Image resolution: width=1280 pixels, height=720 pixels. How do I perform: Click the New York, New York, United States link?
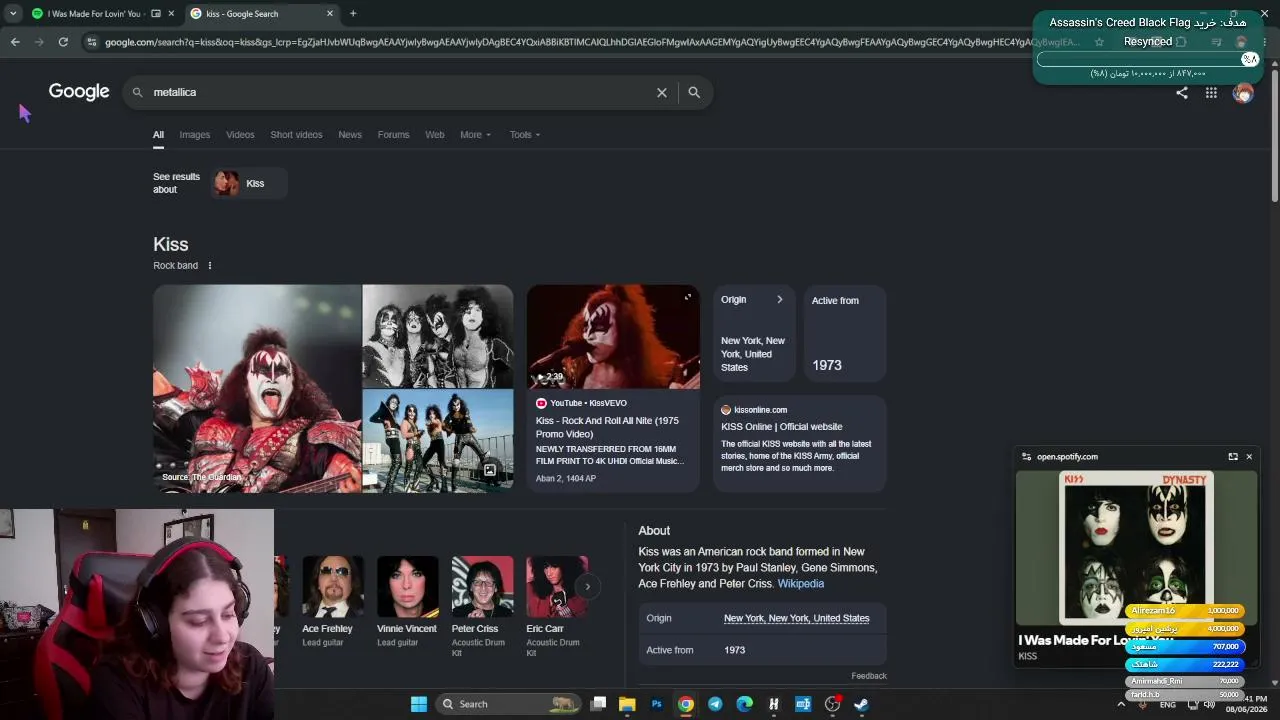click(x=797, y=619)
